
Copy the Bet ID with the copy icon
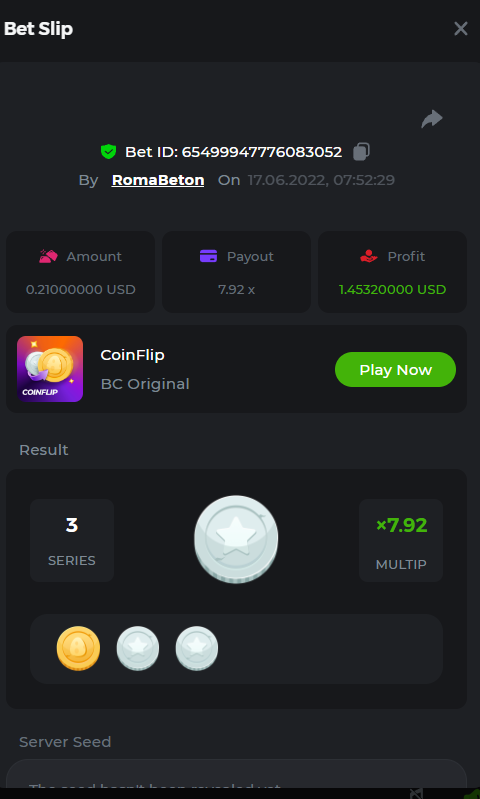tap(361, 151)
